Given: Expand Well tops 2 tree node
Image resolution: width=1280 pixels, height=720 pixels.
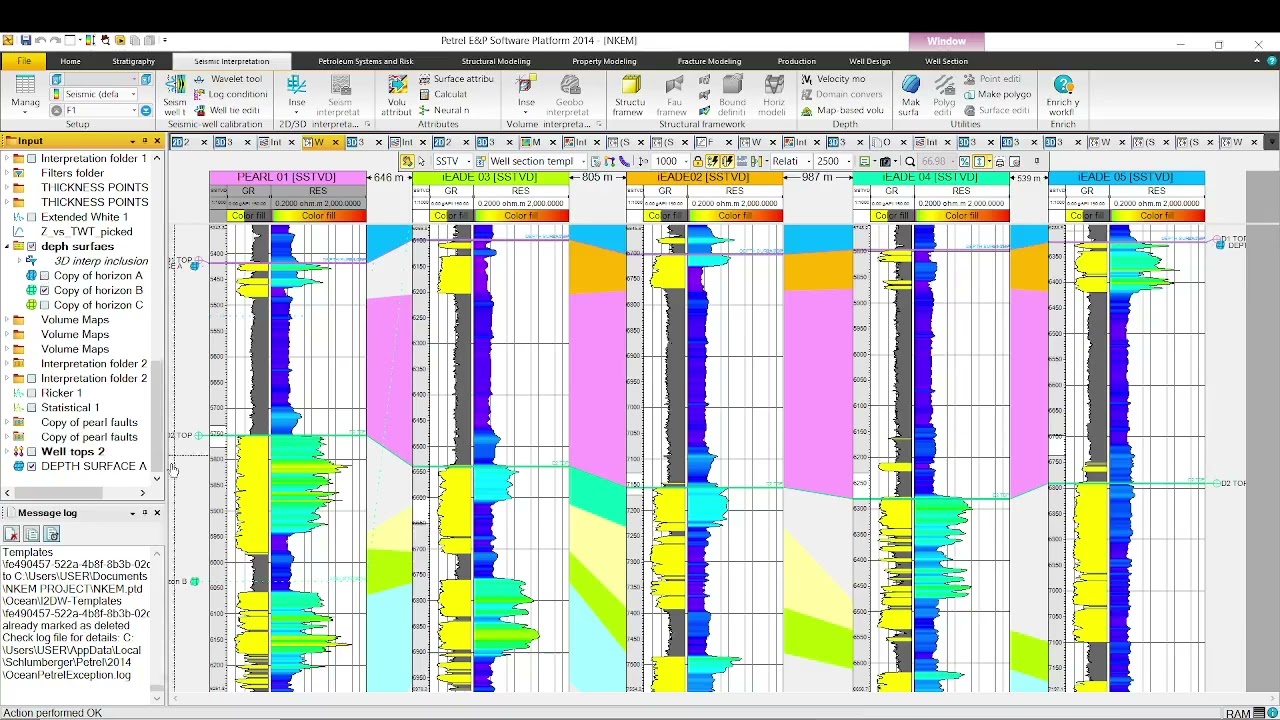Looking at the screenshot, I should pos(8,452).
